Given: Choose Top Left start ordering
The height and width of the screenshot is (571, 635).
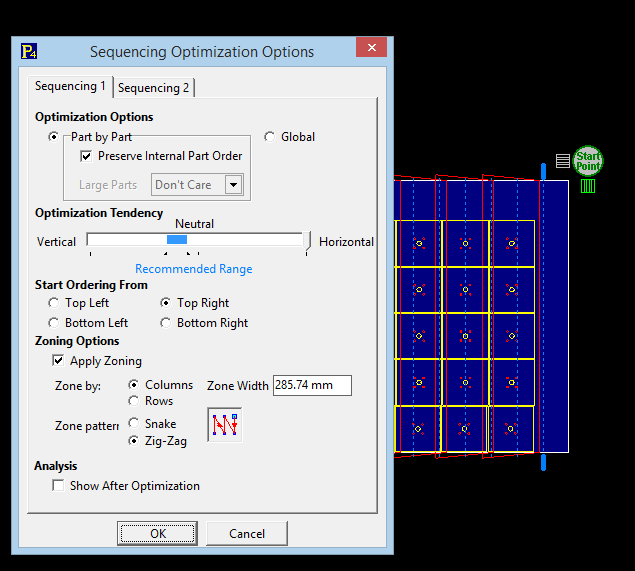Looking at the screenshot, I should pyautogui.click(x=53, y=303).
